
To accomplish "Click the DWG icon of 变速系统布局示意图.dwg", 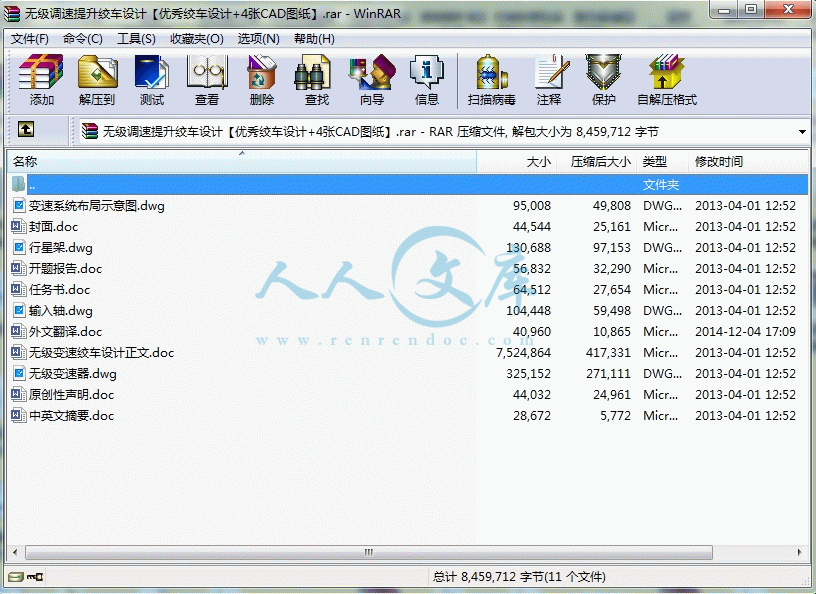I will [19, 206].
